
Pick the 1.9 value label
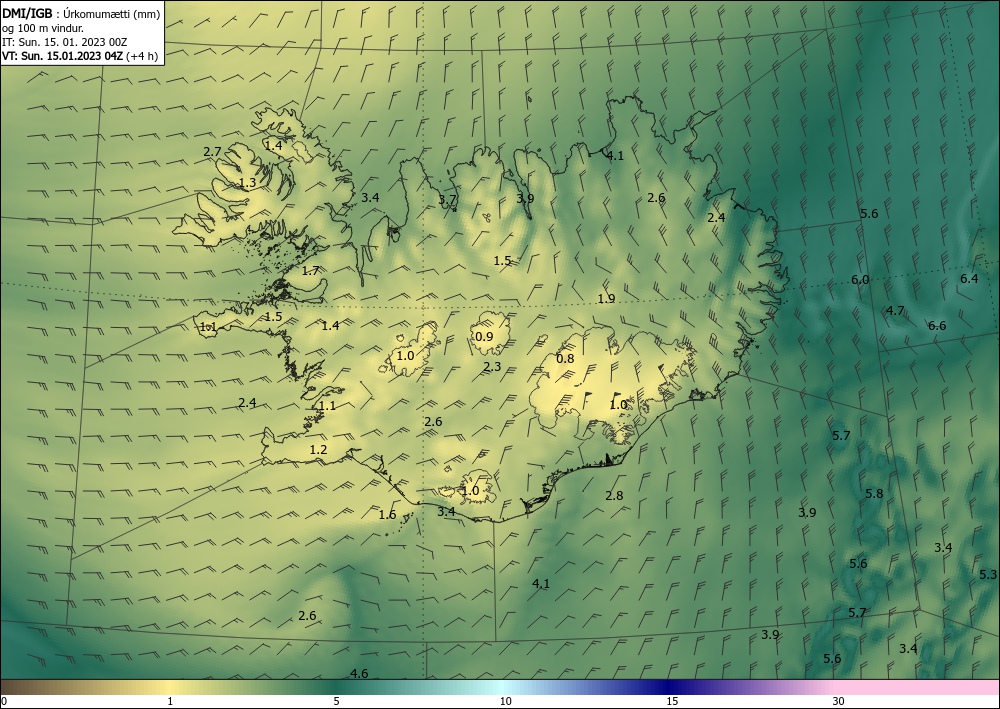(606, 298)
